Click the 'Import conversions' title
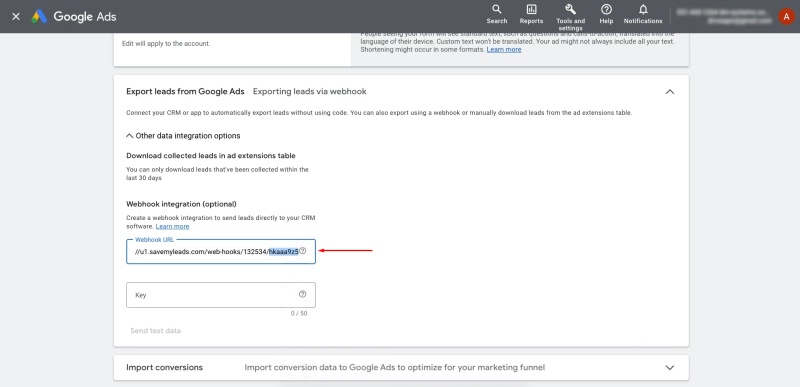The height and width of the screenshot is (387, 800). (164, 368)
